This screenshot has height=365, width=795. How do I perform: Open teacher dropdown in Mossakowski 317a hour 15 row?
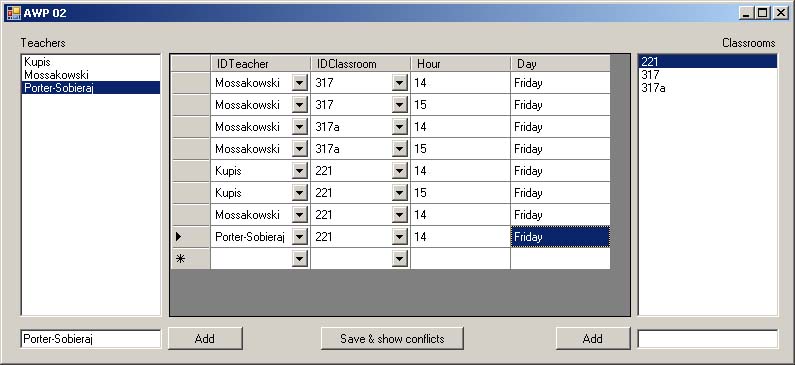300,149
